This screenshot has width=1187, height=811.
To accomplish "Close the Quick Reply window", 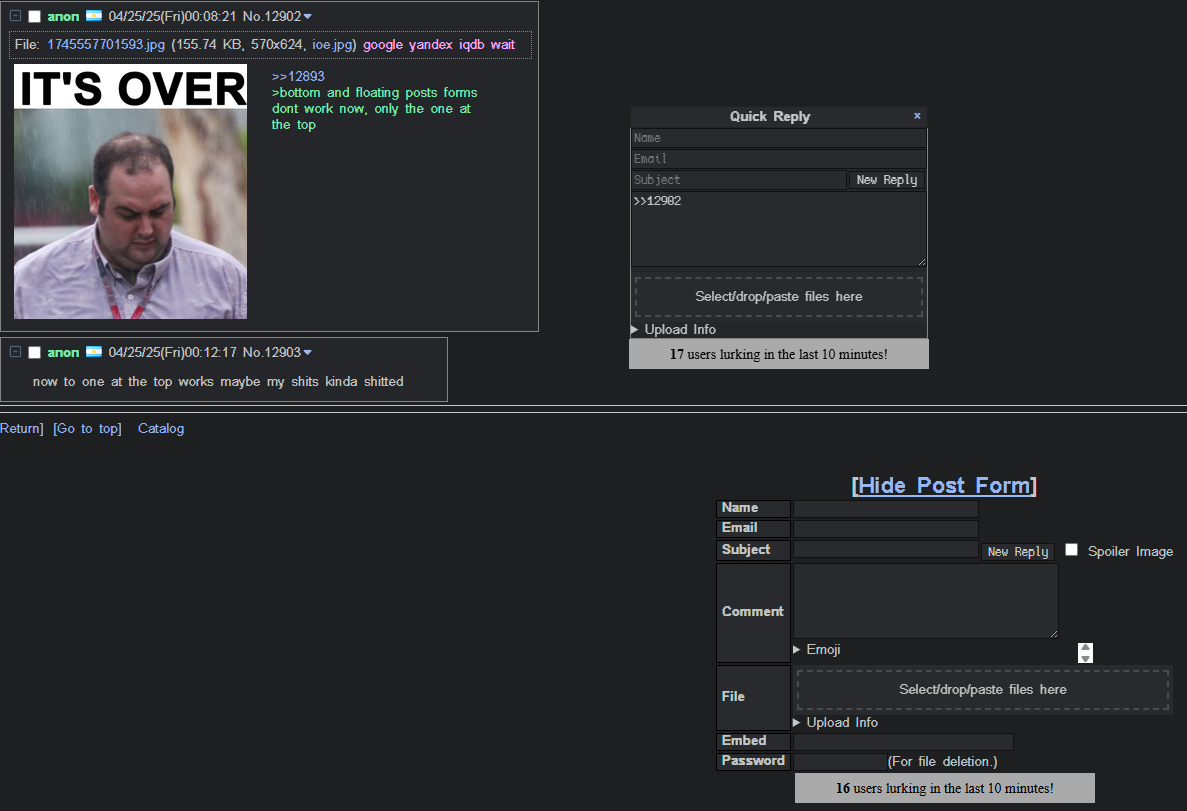I will tap(917, 116).
